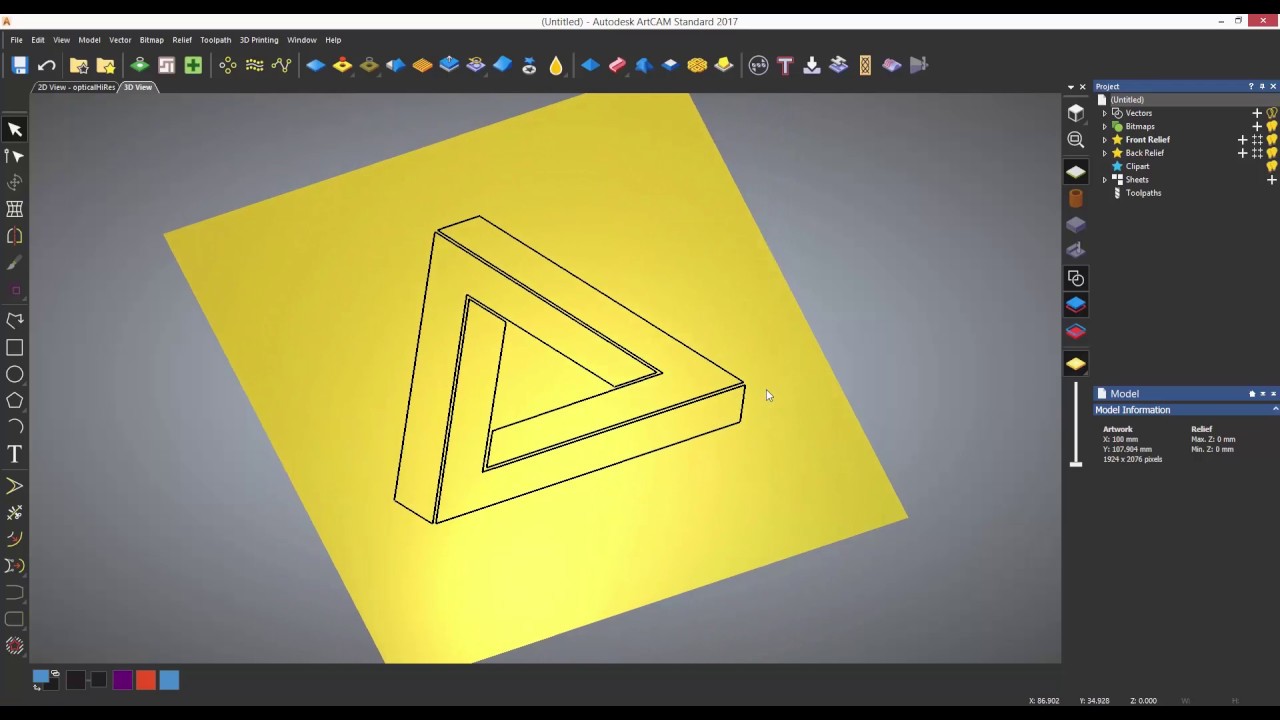Image resolution: width=1280 pixels, height=720 pixels.
Task: Click the download arrow import icon
Action: (811, 65)
